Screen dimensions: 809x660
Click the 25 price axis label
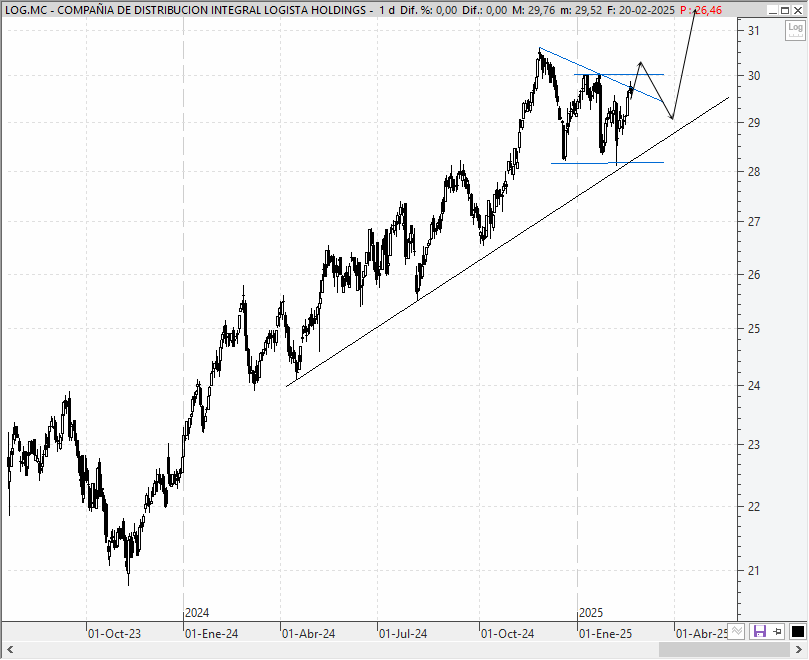pos(754,329)
